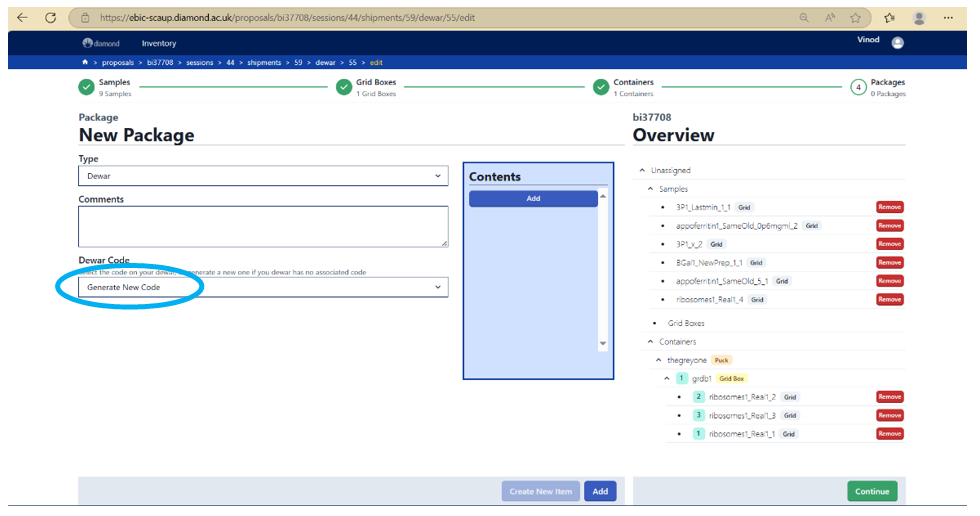The height and width of the screenshot is (516, 980).
Task: Remove BGal1_NewPrep_1_1 sample
Action: (x=889, y=263)
